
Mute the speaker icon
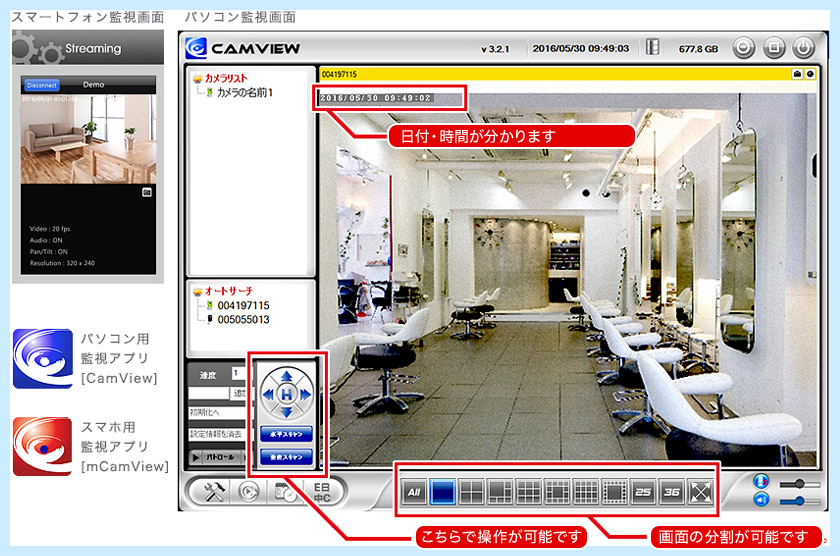pyautogui.click(x=762, y=499)
